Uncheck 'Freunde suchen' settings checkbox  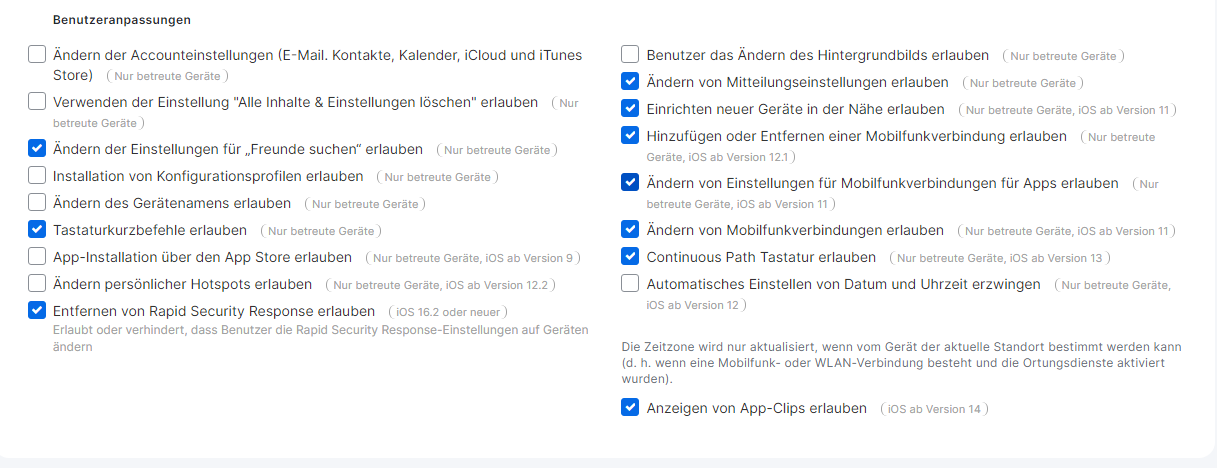coord(37,149)
